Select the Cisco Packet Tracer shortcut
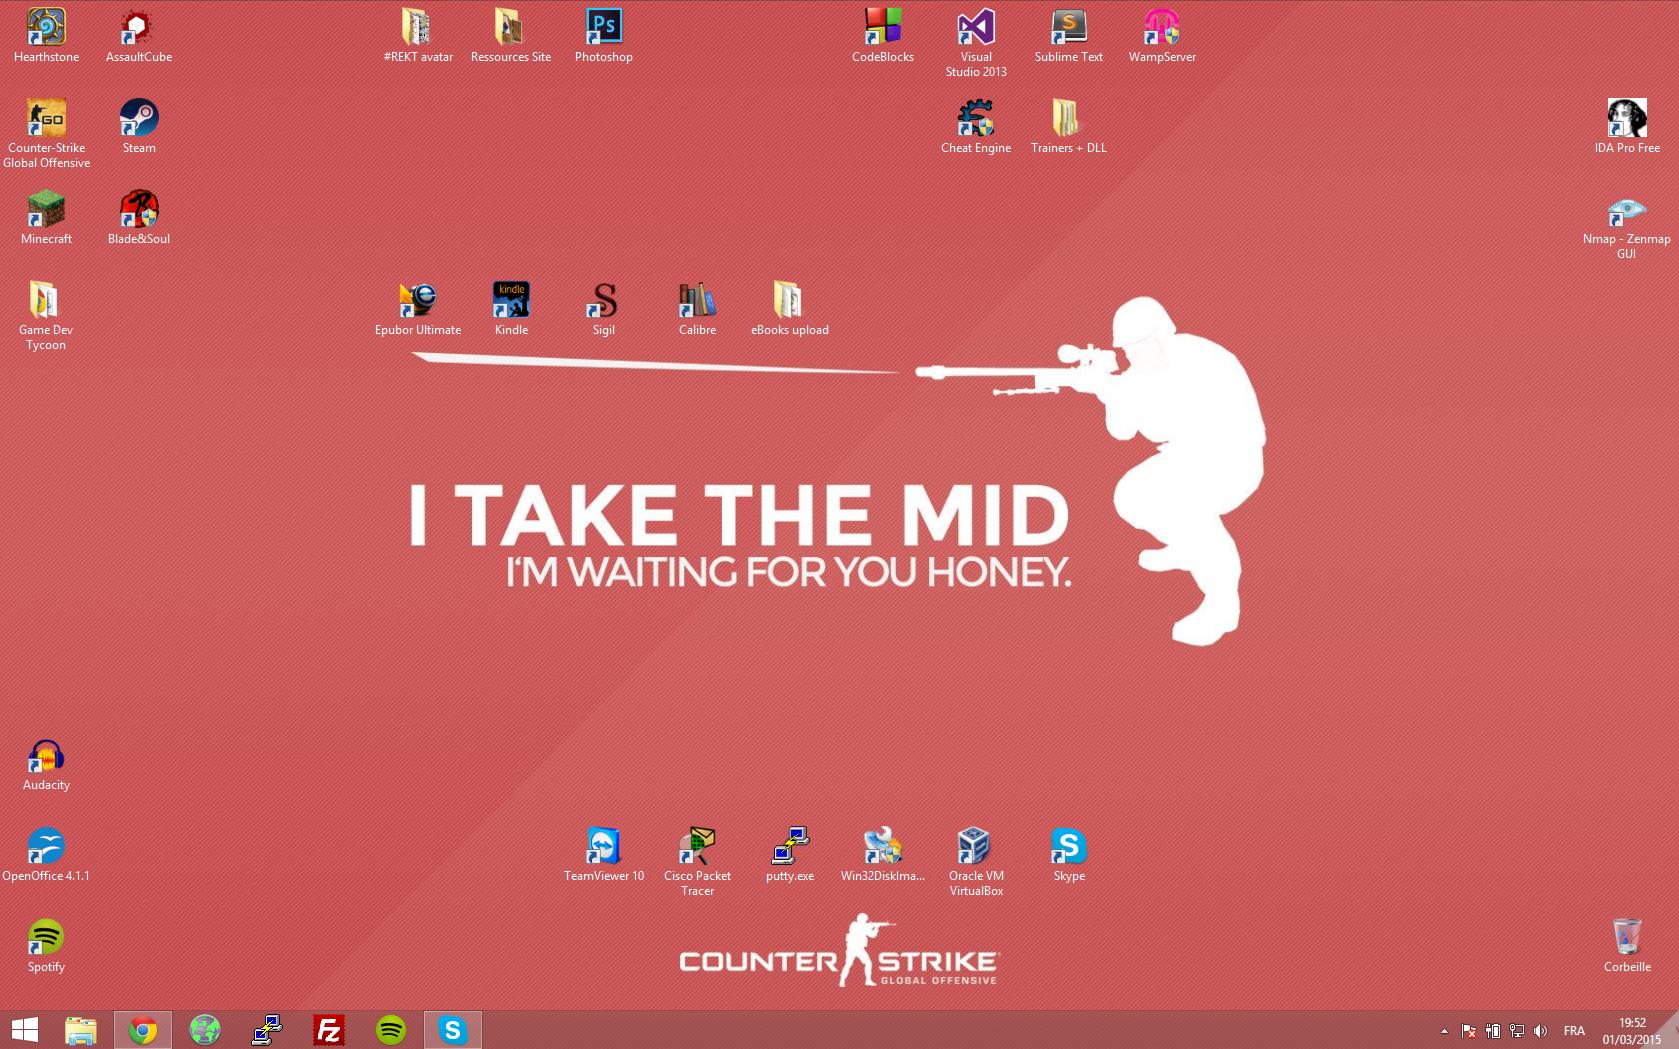This screenshot has width=1679, height=1049. [x=697, y=862]
